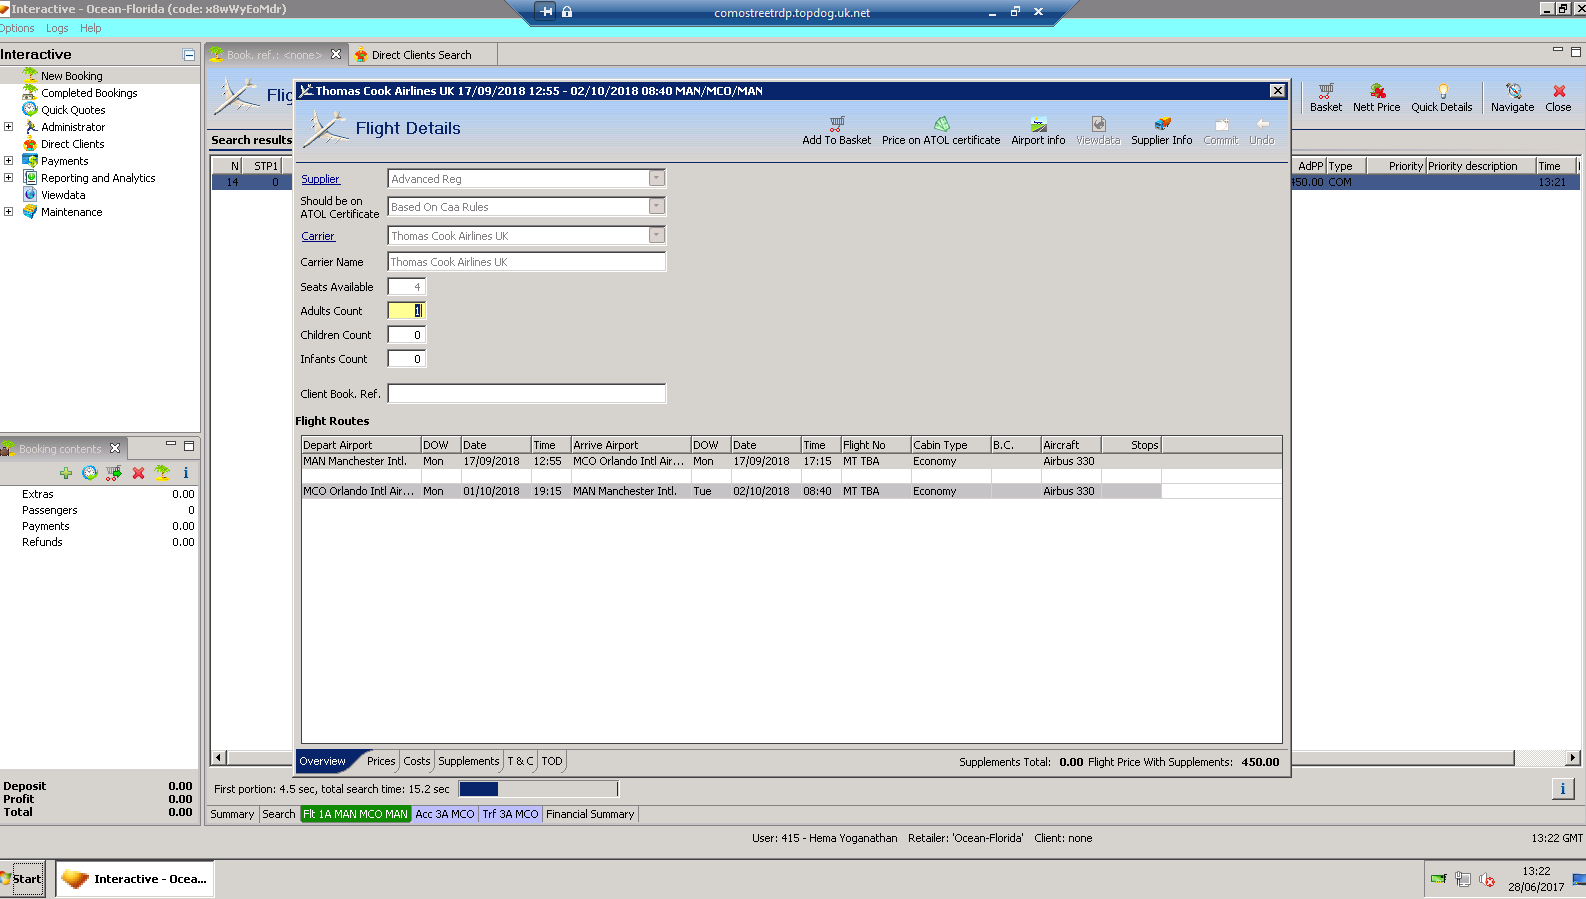Switch to the Costs tab
Viewport: 1586px width, 899px height.
pyautogui.click(x=417, y=761)
